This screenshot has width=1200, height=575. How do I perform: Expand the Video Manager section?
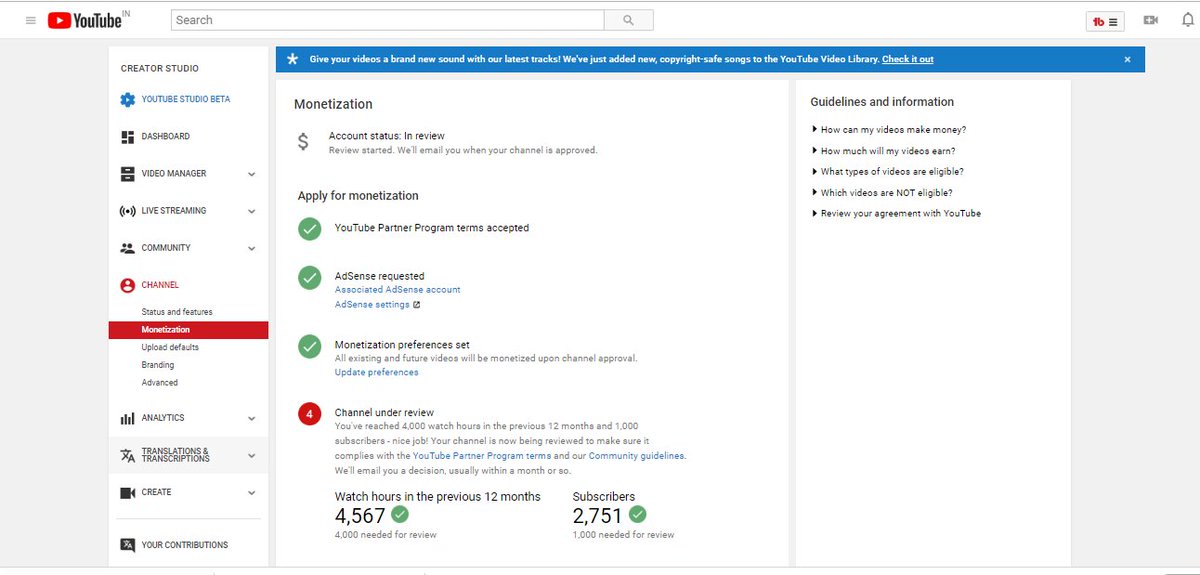(251, 174)
